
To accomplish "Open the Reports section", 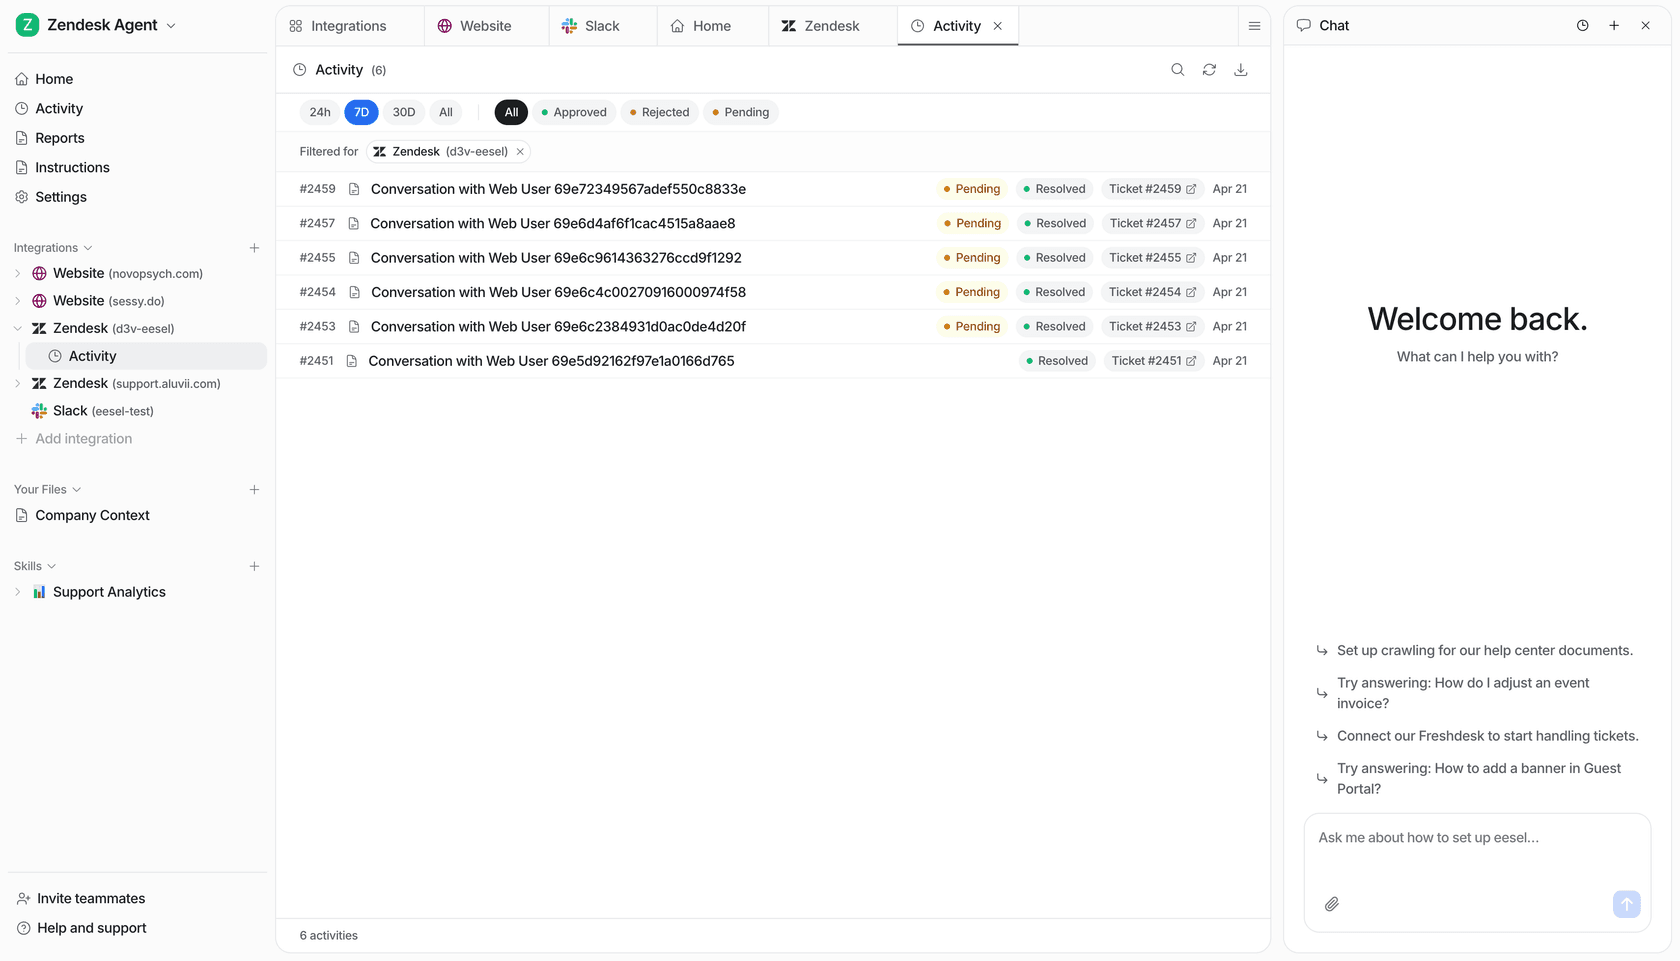I will pyautogui.click(x=61, y=137).
